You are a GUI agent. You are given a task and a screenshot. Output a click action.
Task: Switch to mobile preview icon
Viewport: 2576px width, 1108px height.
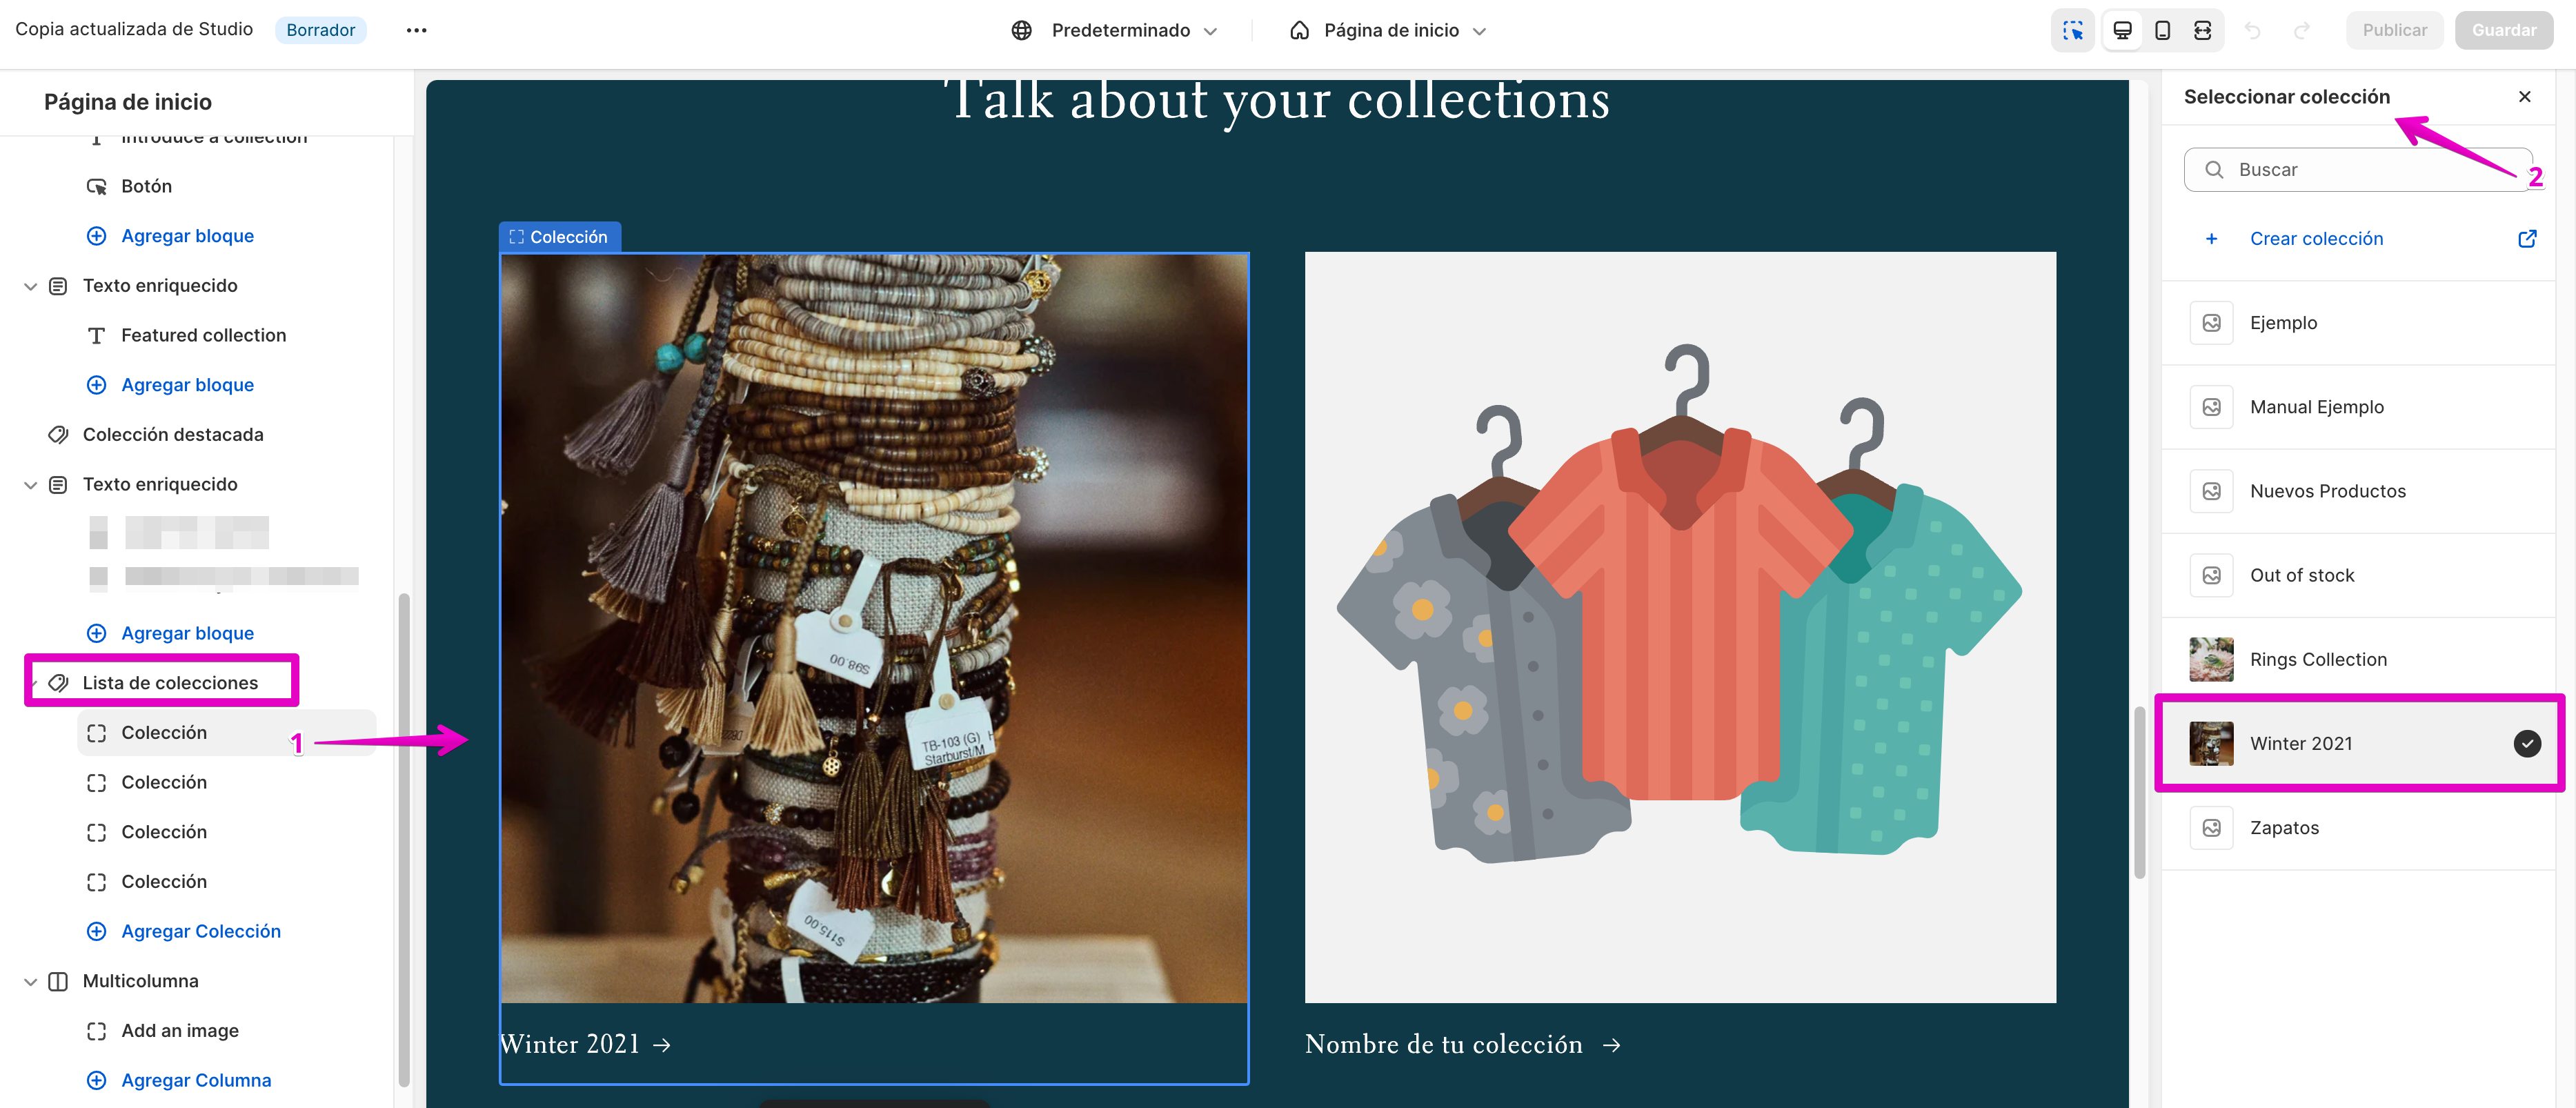(x=2162, y=30)
